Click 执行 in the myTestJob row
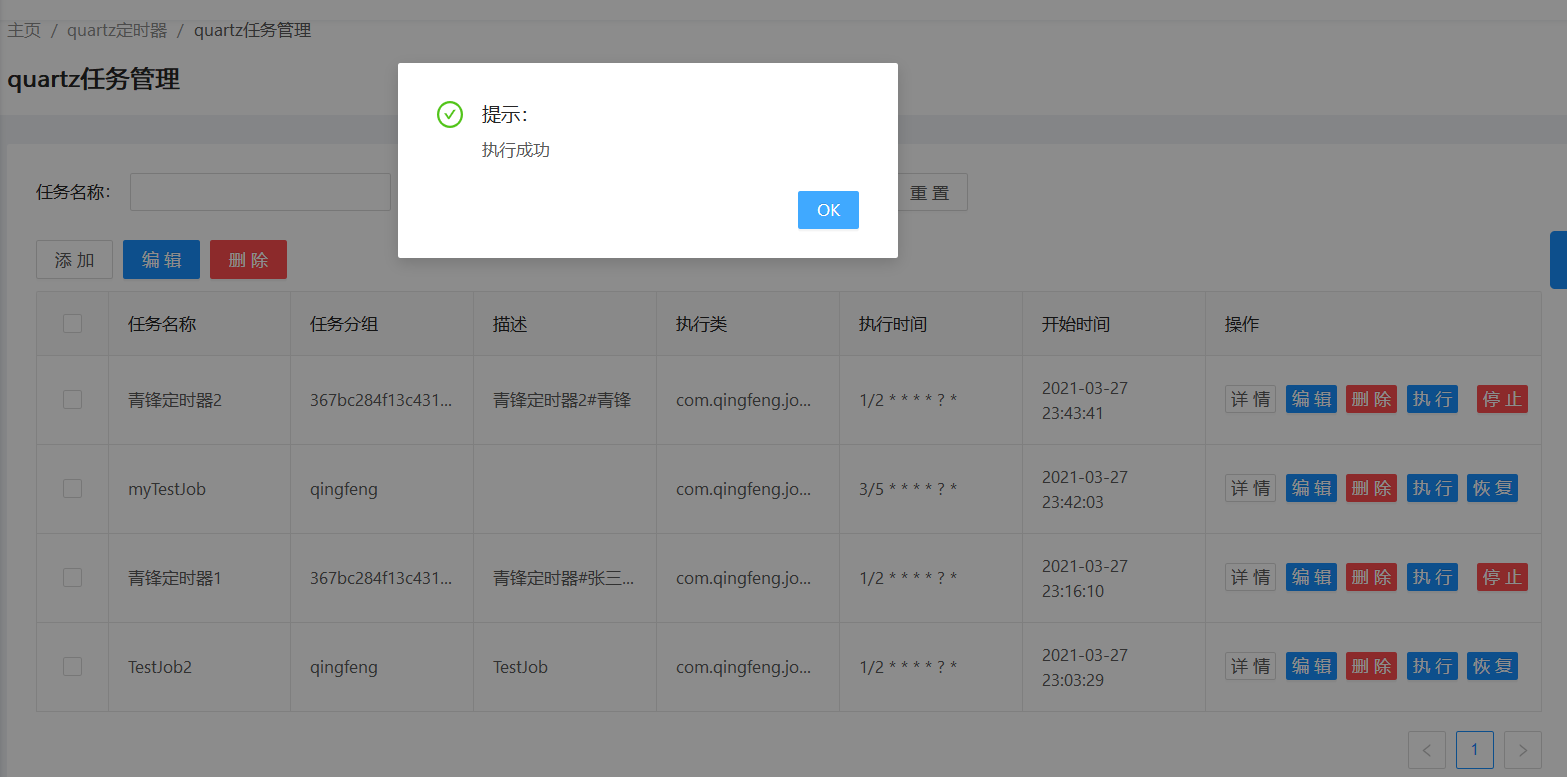1567x777 pixels. pyautogui.click(x=1432, y=488)
